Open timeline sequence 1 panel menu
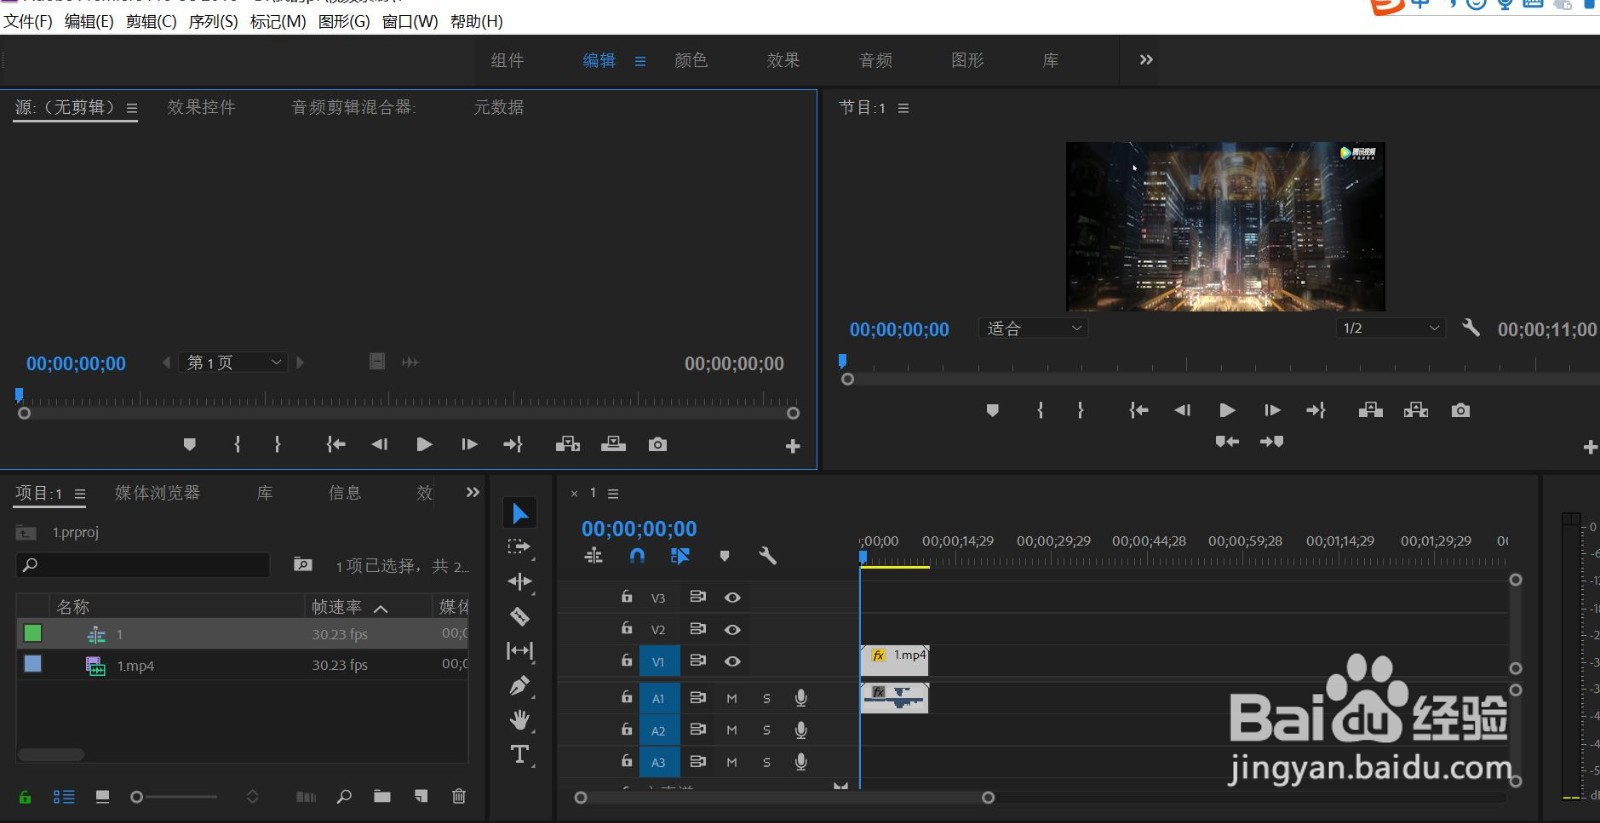This screenshot has height=823, width=1600. coord(613,494)
